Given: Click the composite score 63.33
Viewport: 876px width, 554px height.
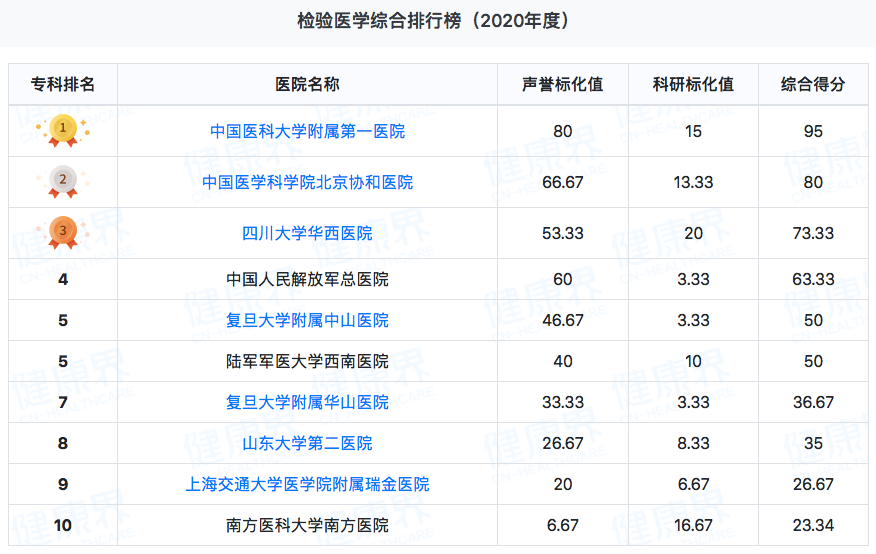Looking at the screenshot, I should tap(813, 279).
